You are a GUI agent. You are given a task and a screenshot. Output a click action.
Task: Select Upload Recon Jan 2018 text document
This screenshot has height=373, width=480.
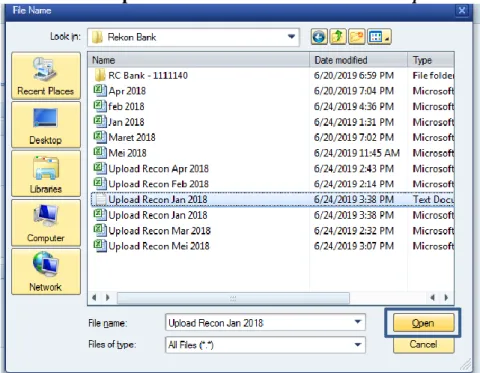[272, 199]
